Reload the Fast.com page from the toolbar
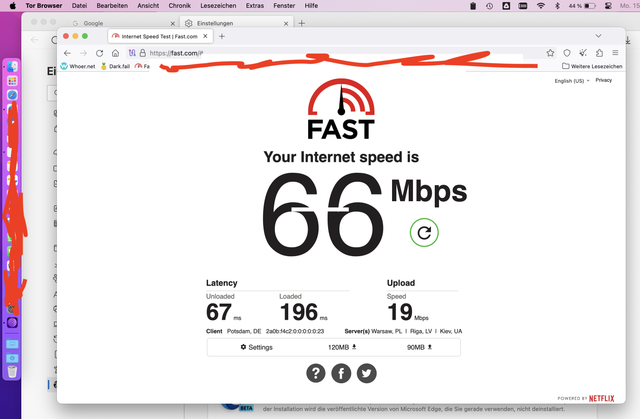640x419 pixels. (x=99, y=53)
